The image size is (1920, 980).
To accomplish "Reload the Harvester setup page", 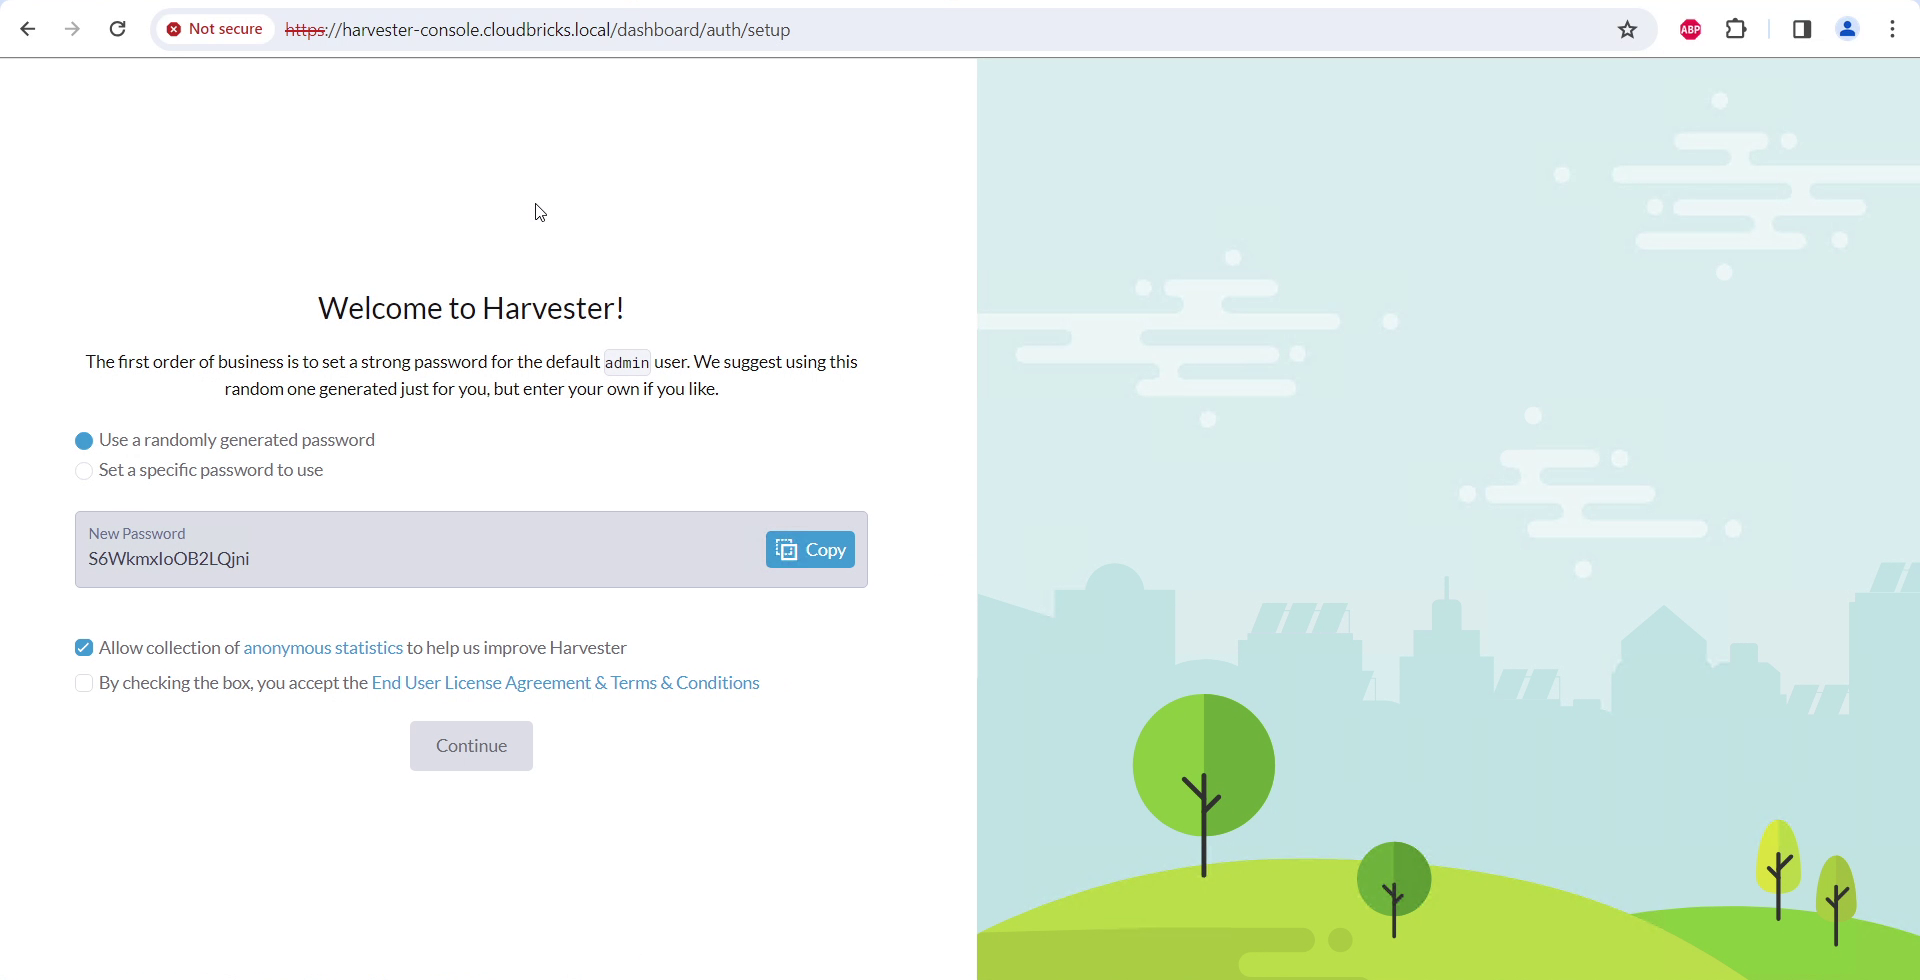I will click(x=118, y=29).
